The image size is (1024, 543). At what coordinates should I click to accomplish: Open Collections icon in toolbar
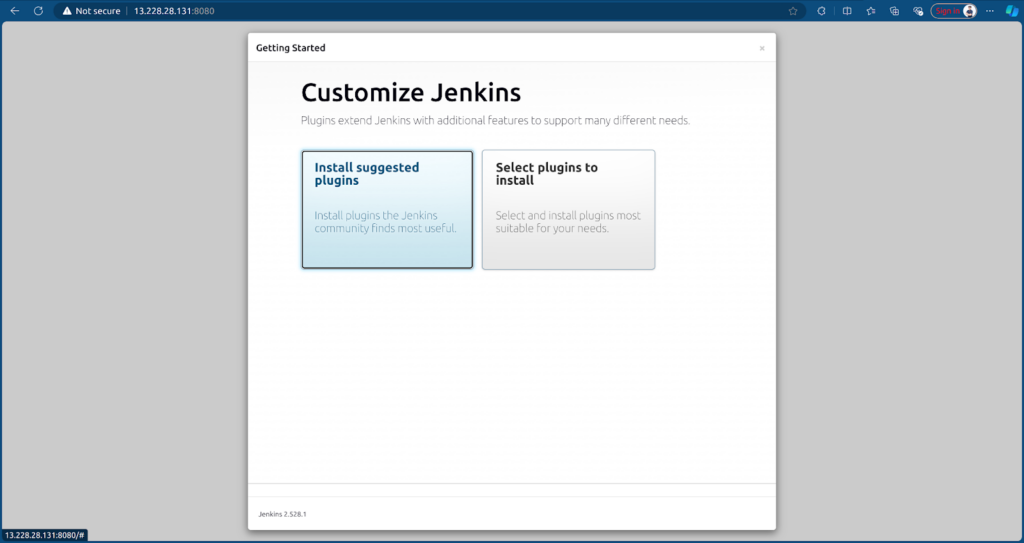[x=895, y=11]
